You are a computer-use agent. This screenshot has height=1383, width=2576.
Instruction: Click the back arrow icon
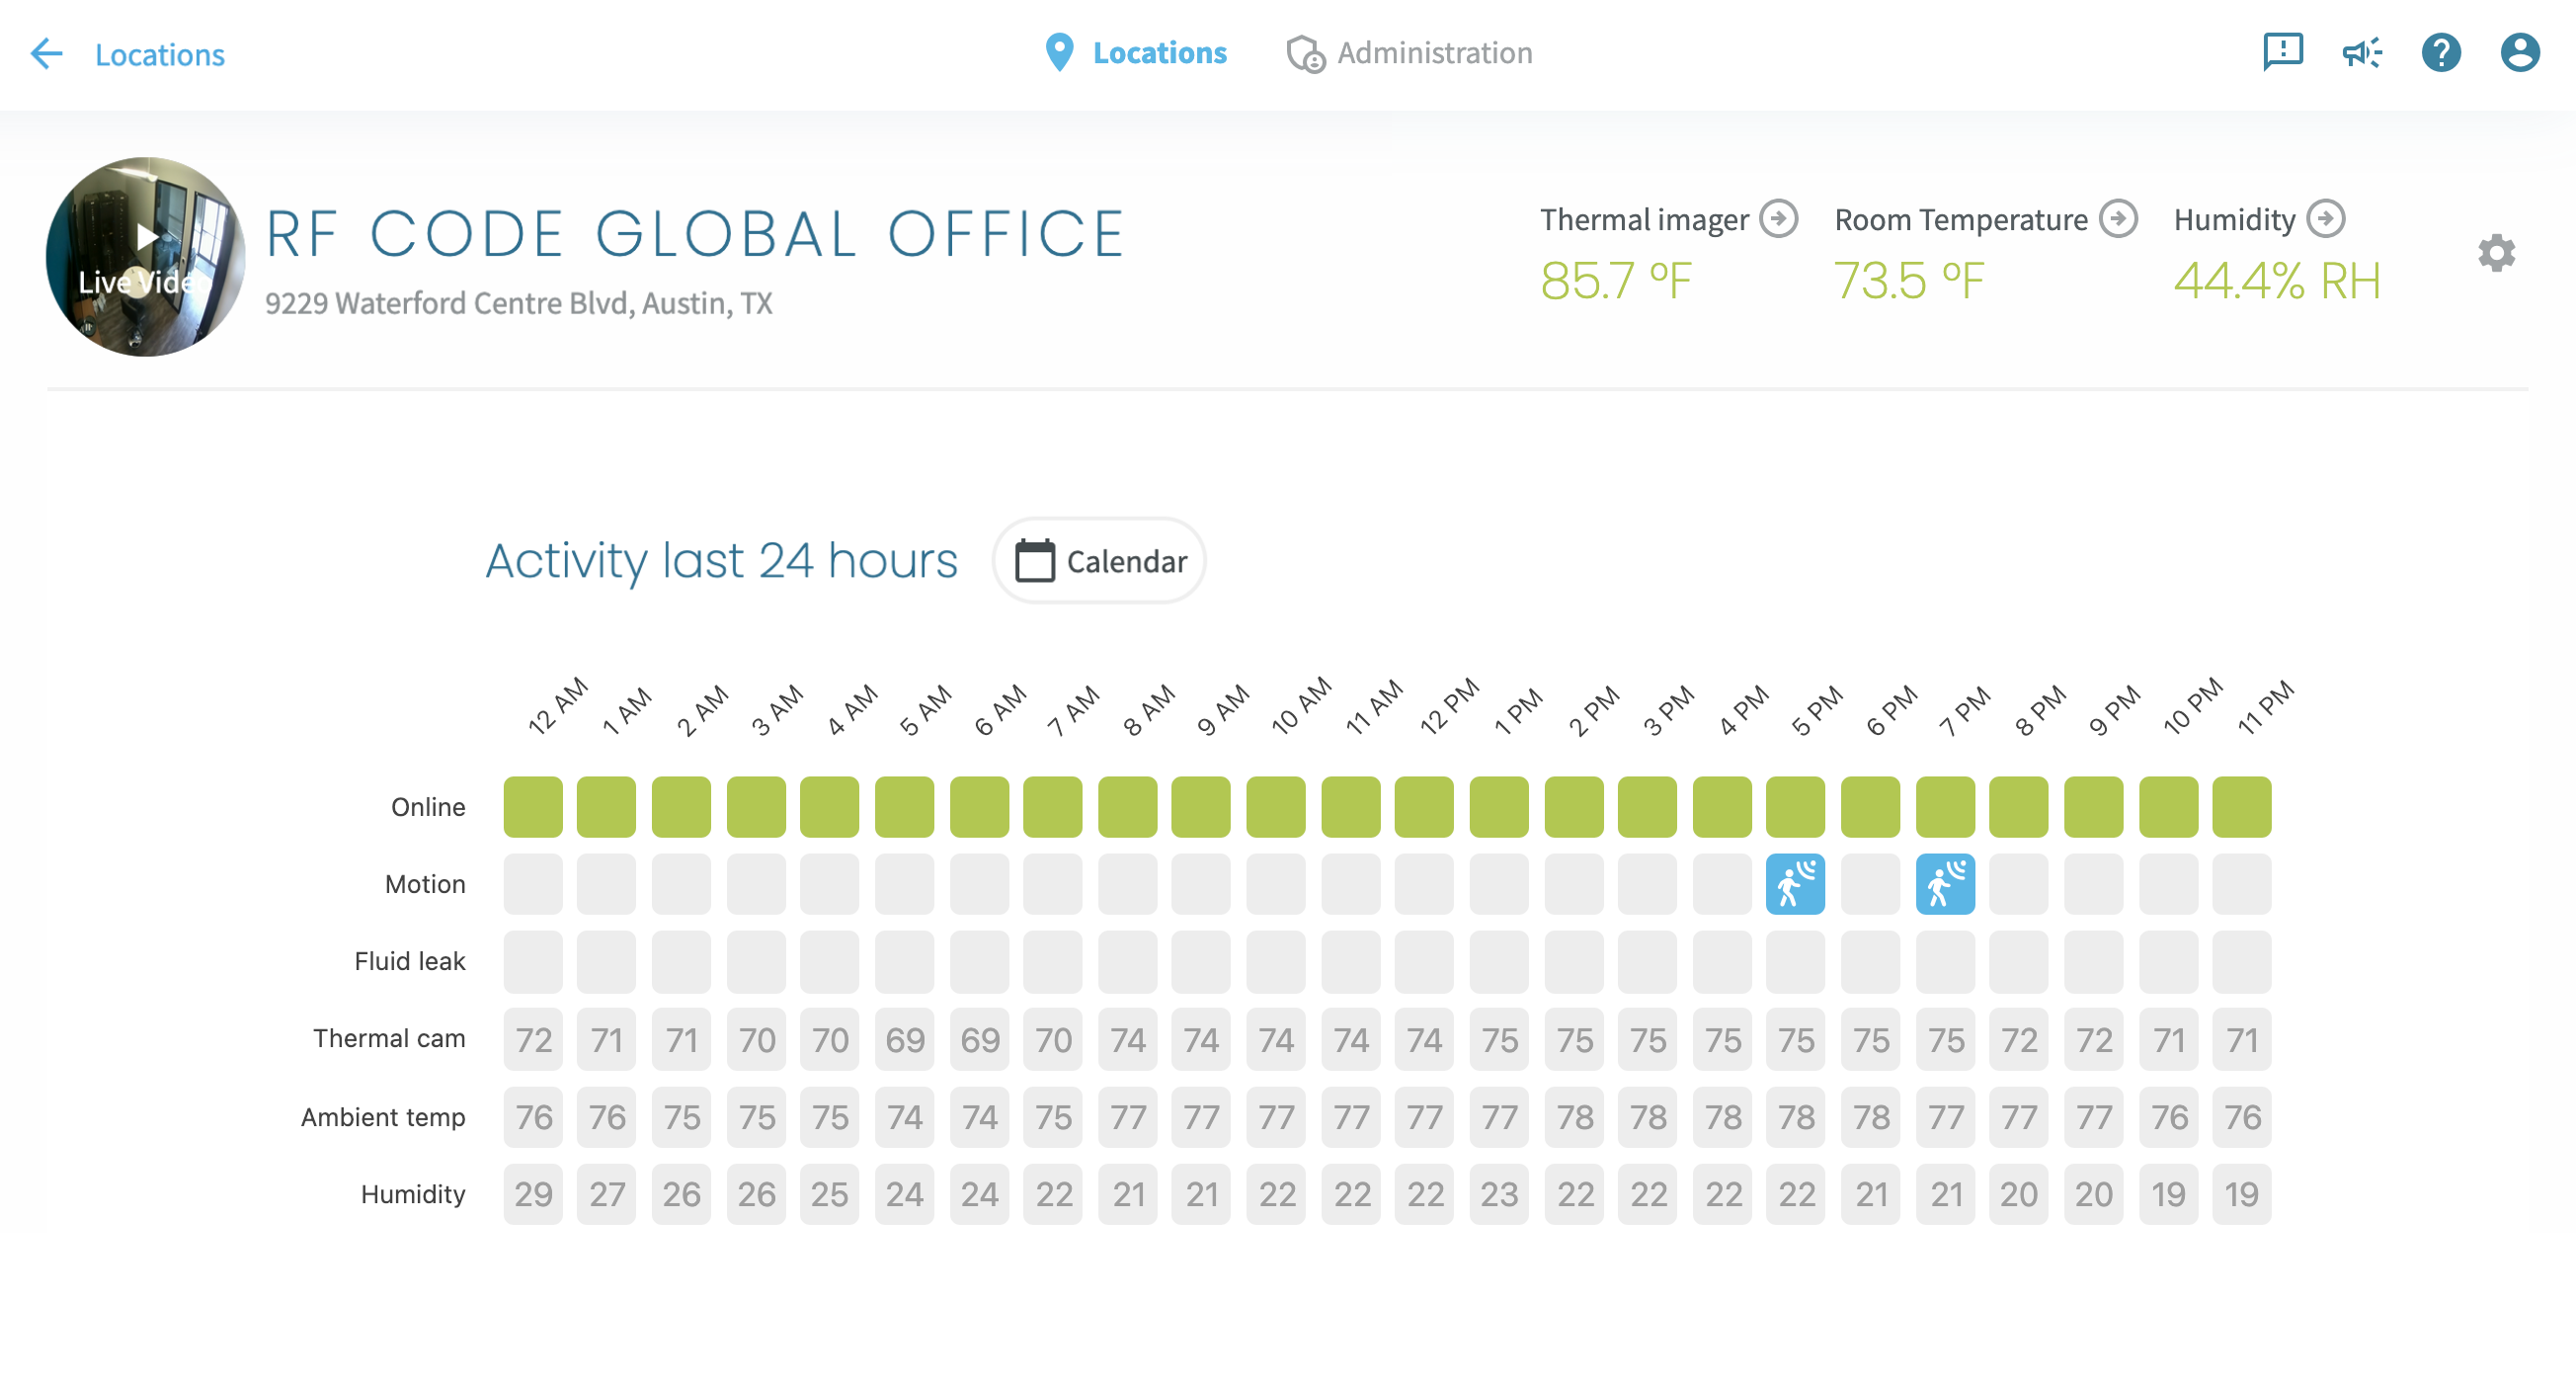[46, 53]
